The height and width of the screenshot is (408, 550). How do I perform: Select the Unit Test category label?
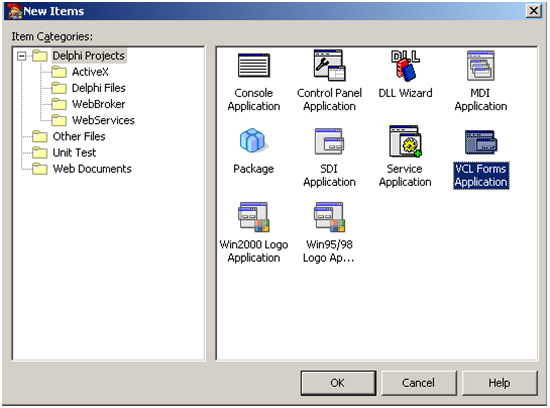[74, 153]
